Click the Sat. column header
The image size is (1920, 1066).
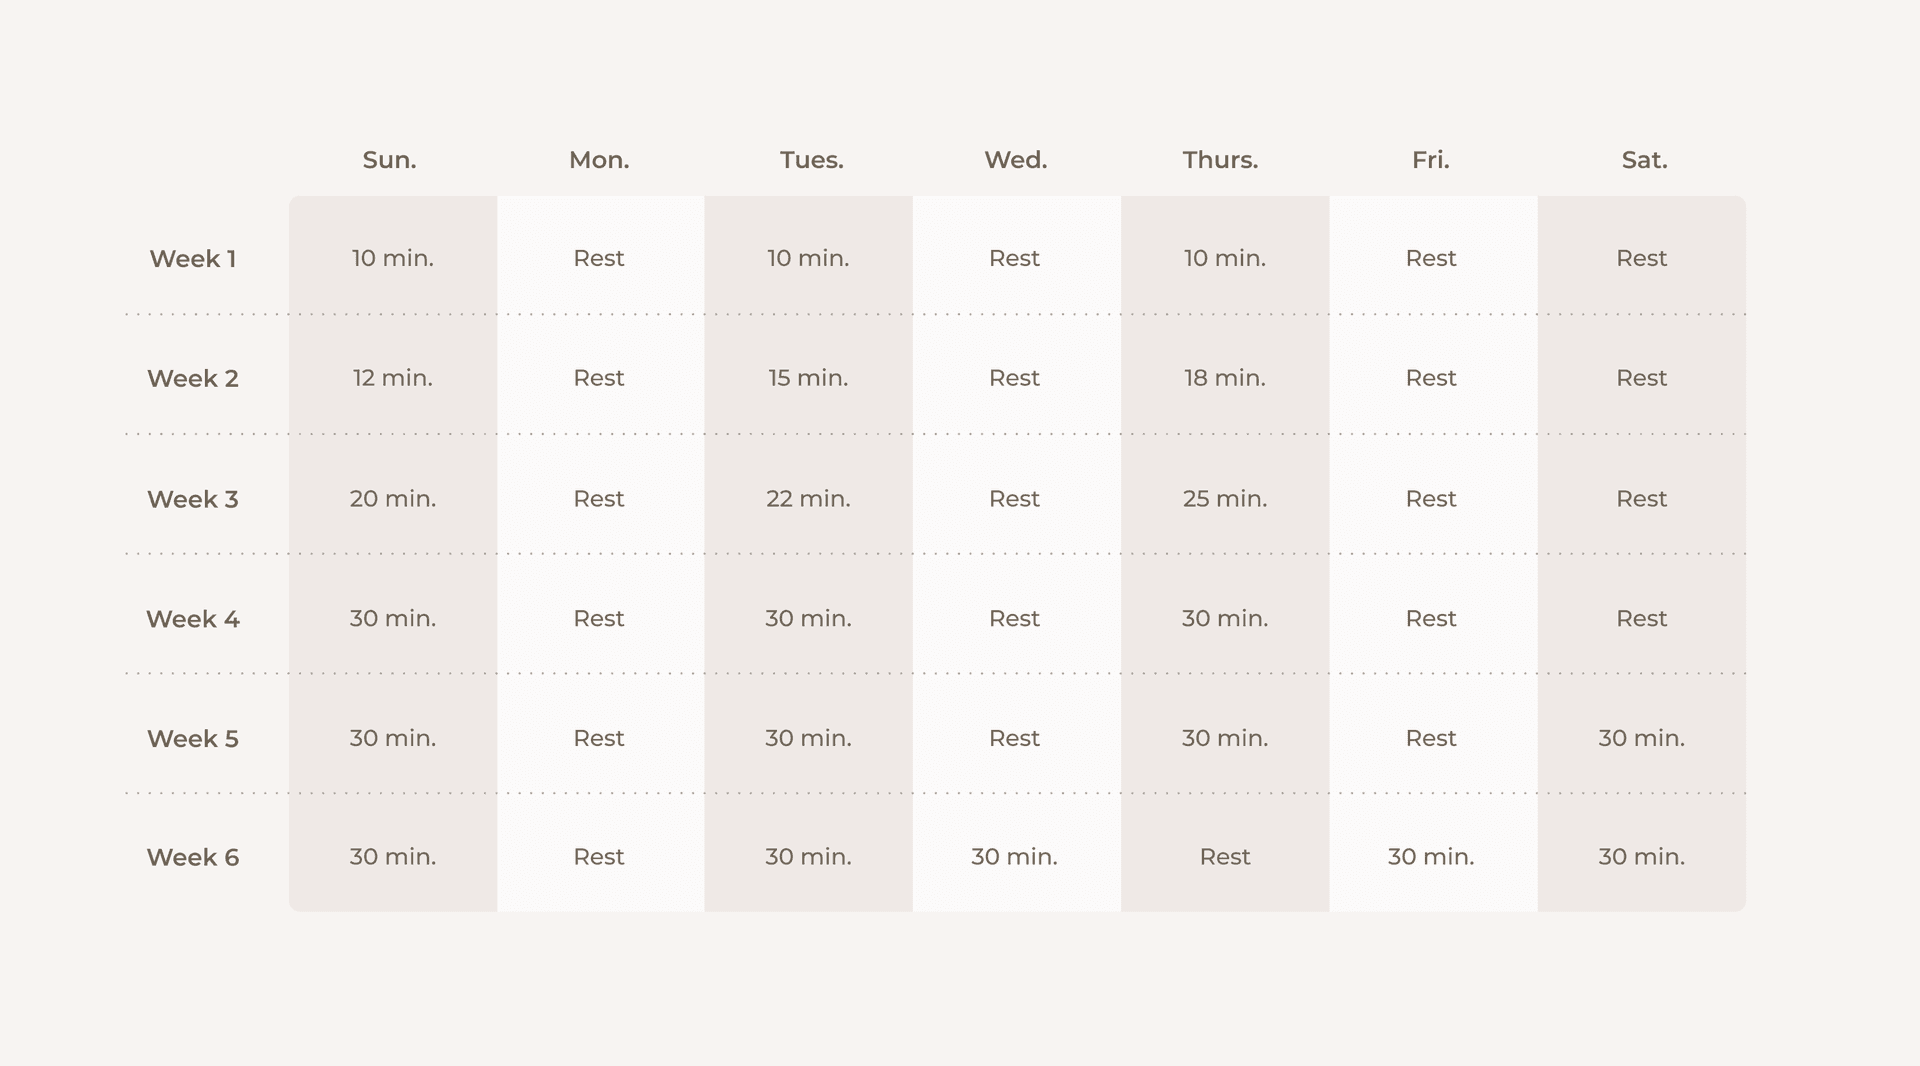coord(1644,160)
